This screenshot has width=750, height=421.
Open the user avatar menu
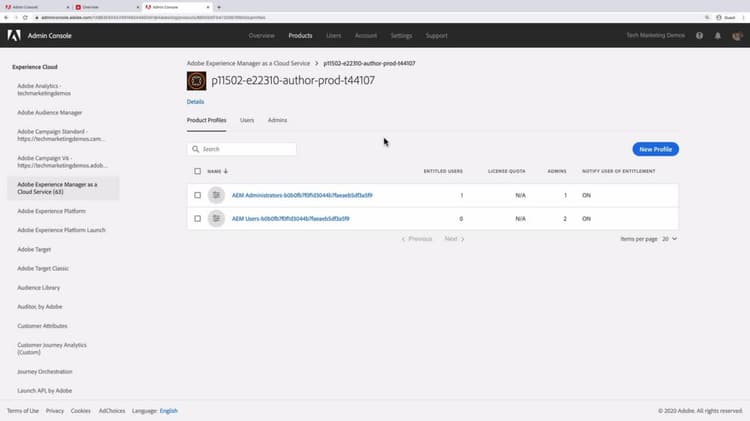(737, 35)
